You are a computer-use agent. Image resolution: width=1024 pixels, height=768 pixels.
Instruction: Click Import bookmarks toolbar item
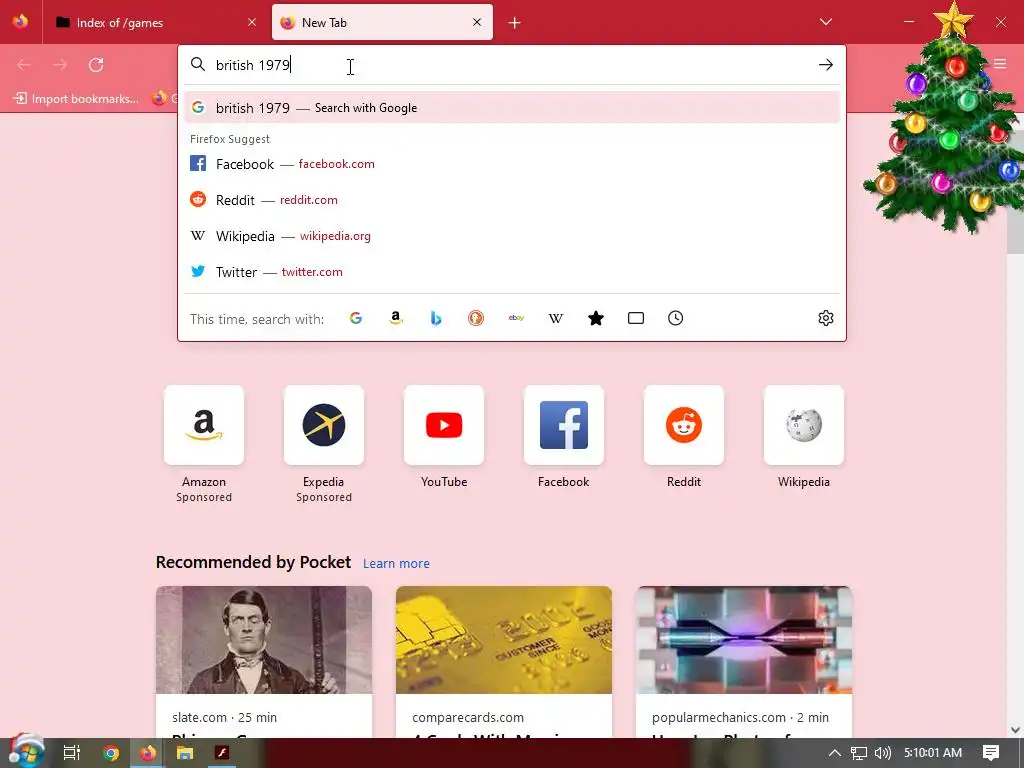(76, 99)
